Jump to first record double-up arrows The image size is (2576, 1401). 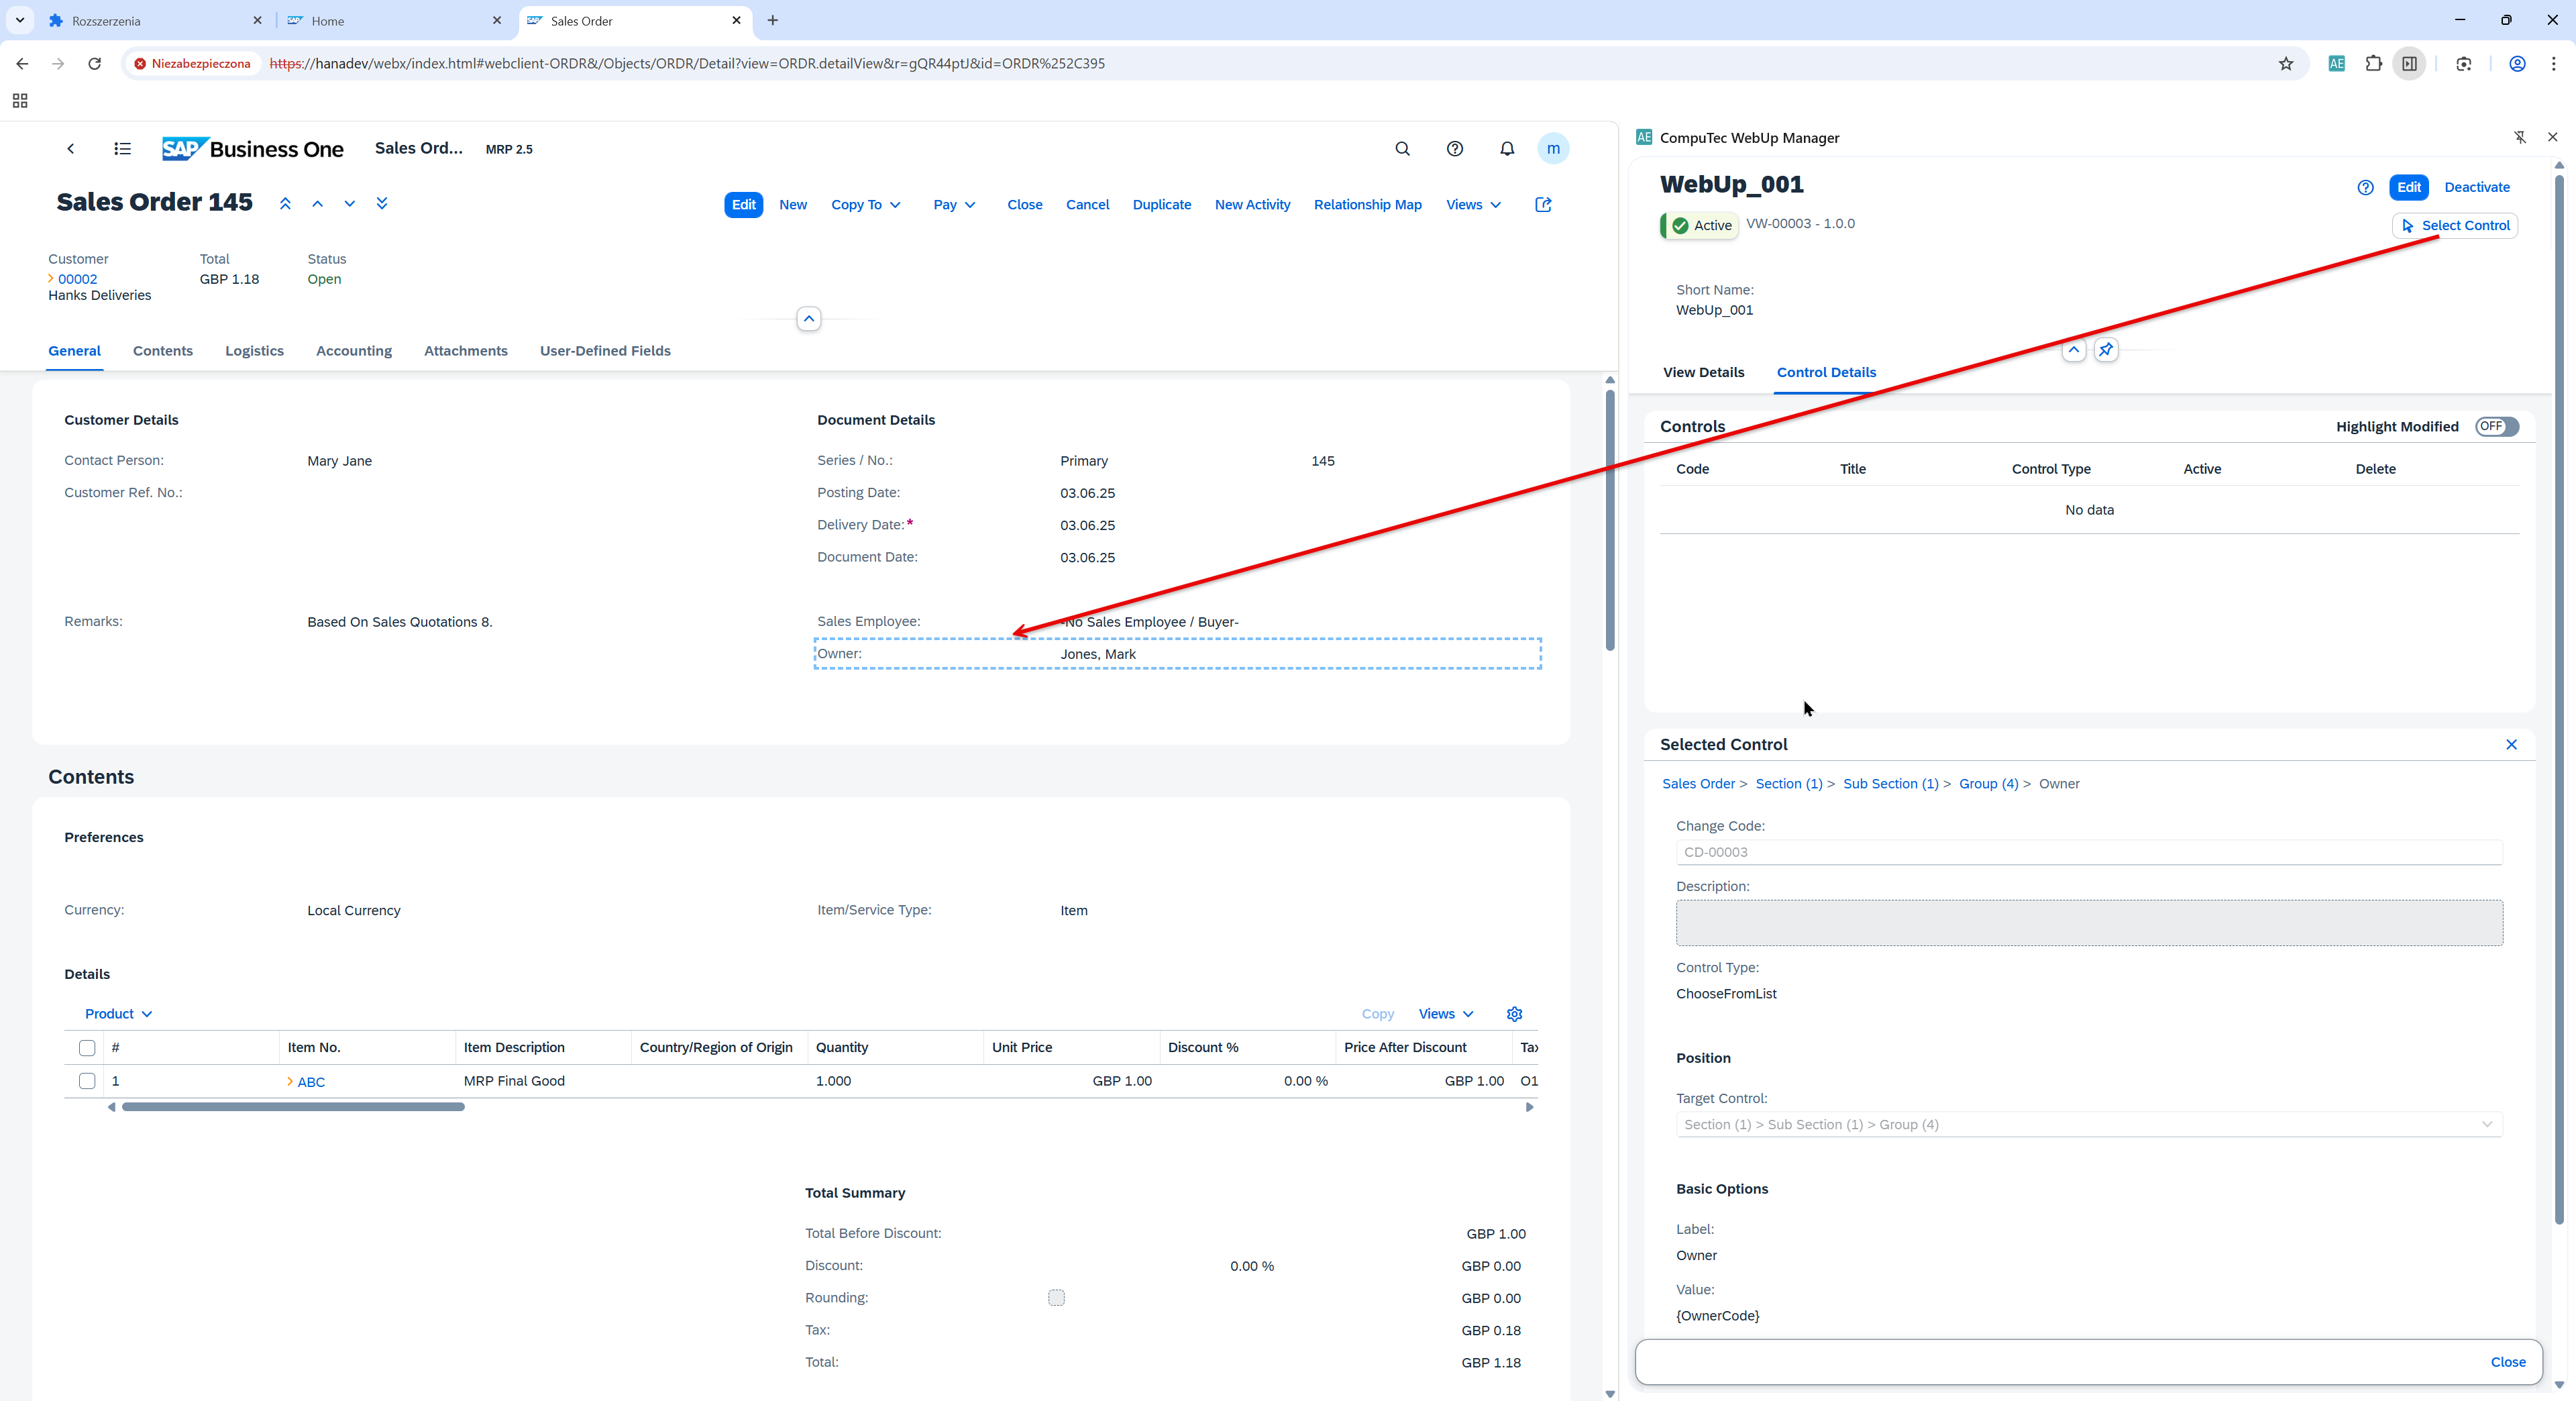[x=285, y=204]
